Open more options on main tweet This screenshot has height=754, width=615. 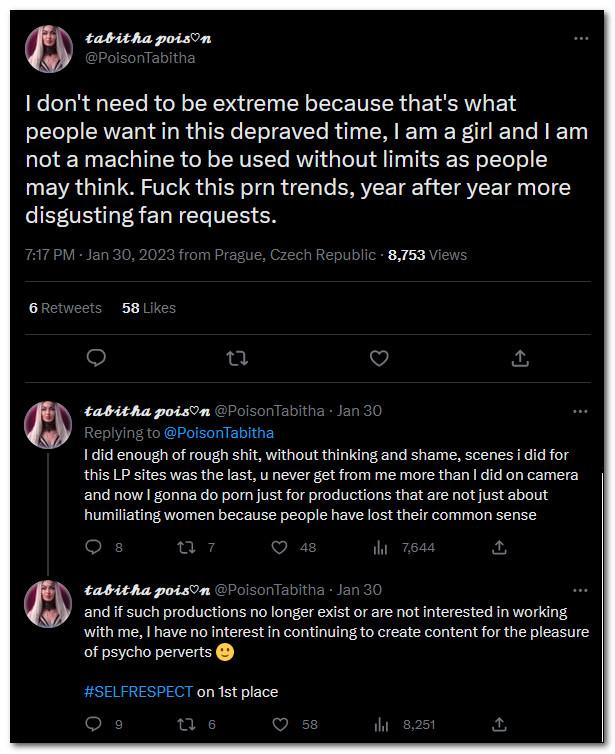click(x=580, y=38)
